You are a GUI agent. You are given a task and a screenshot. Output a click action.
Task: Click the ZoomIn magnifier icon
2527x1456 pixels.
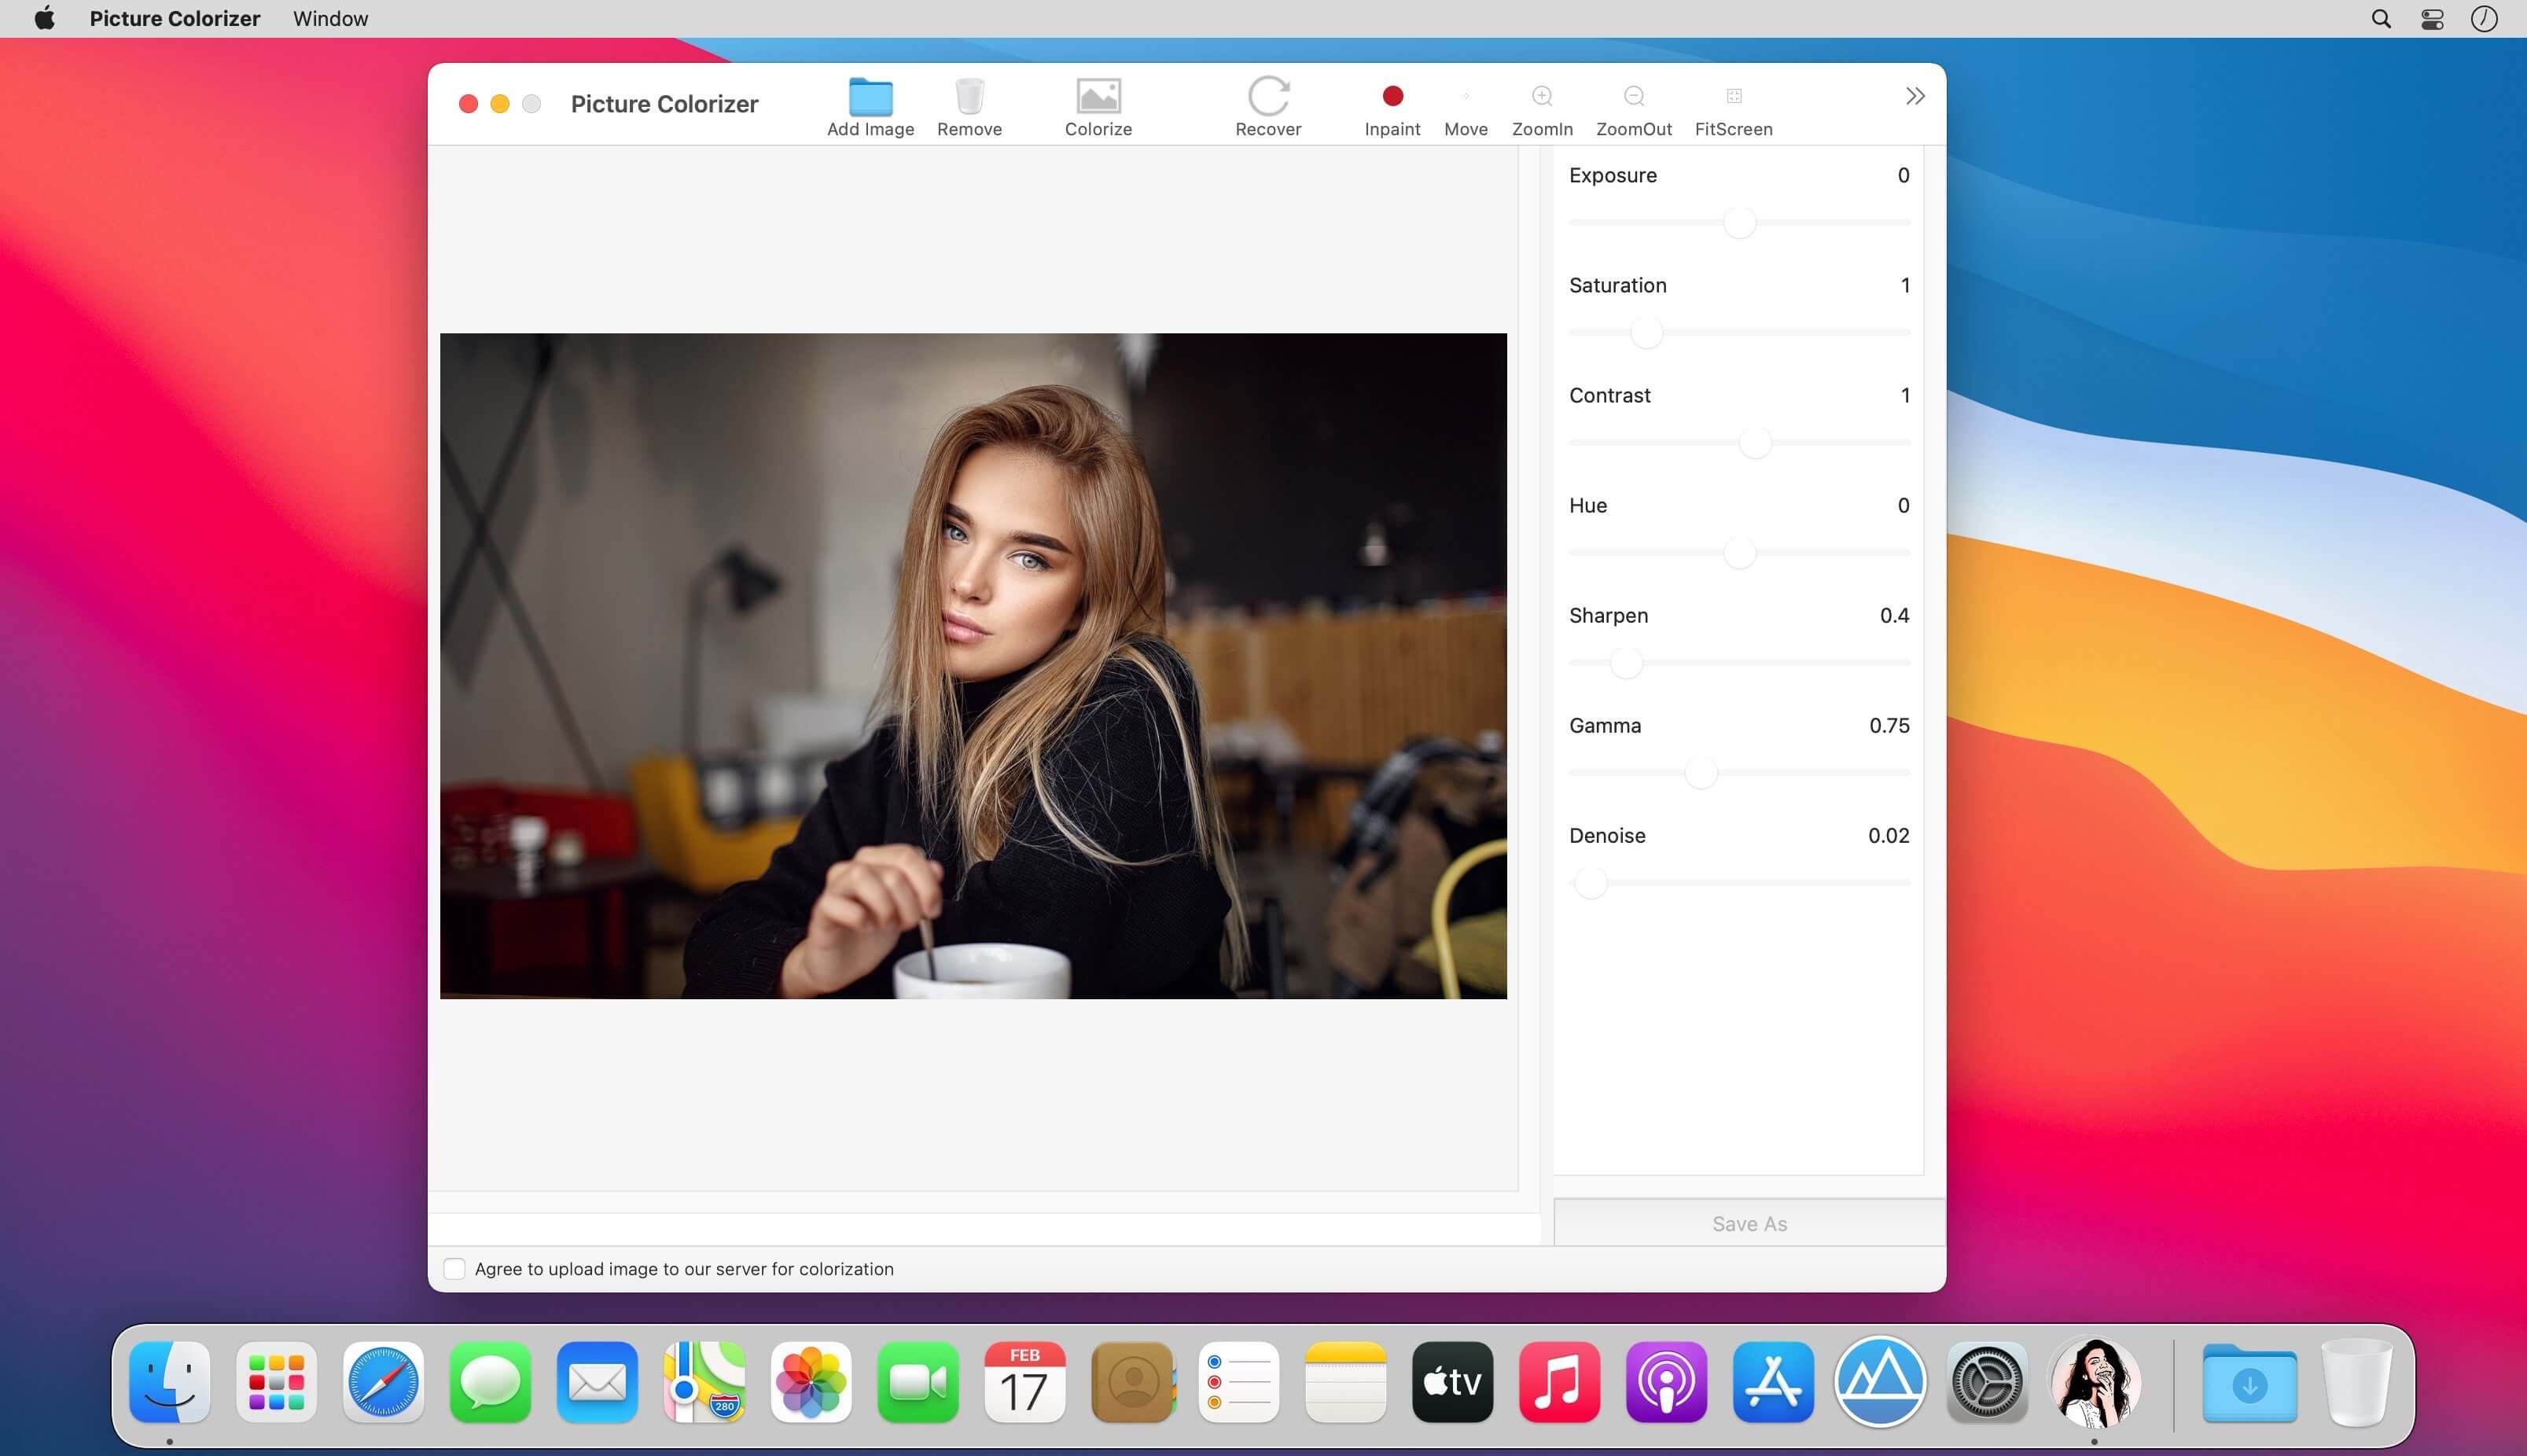(x=1541, y=97)
